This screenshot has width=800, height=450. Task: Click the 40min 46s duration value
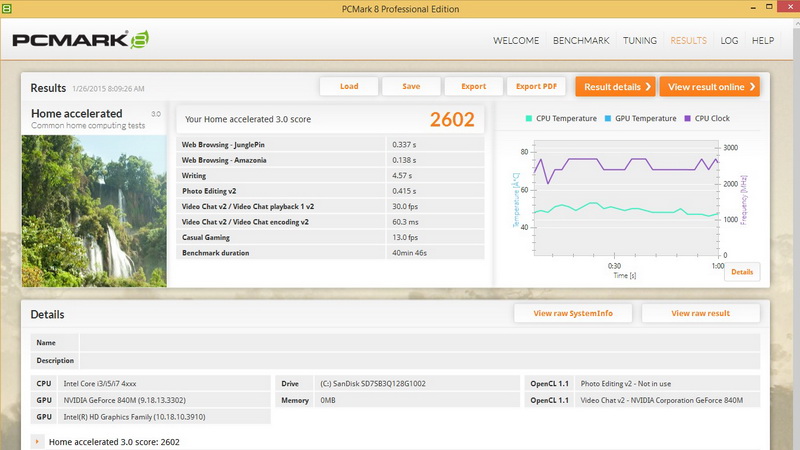[409, 253]
